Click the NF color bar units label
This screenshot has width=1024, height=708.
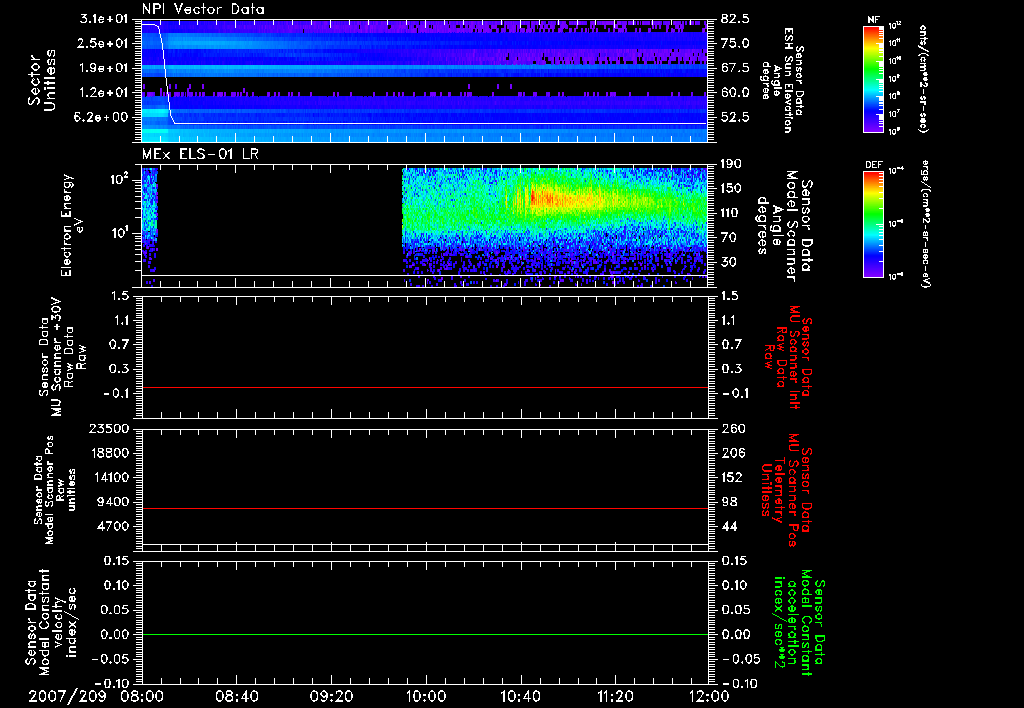pos(923,79)
